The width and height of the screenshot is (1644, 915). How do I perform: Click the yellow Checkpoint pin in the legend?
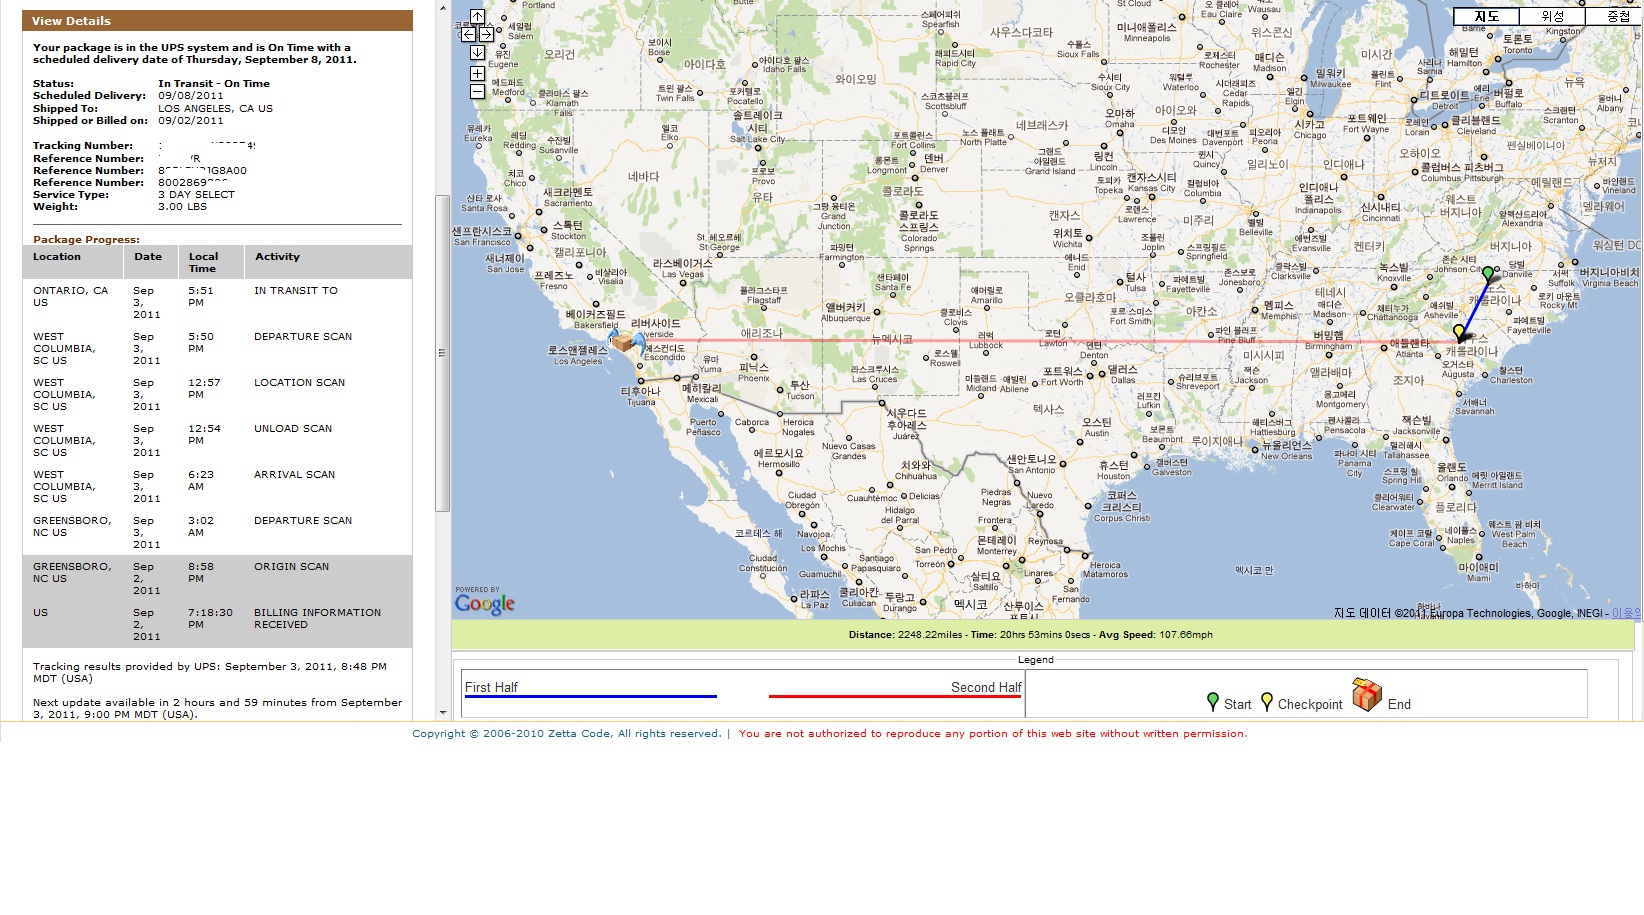pos(1267,701)
